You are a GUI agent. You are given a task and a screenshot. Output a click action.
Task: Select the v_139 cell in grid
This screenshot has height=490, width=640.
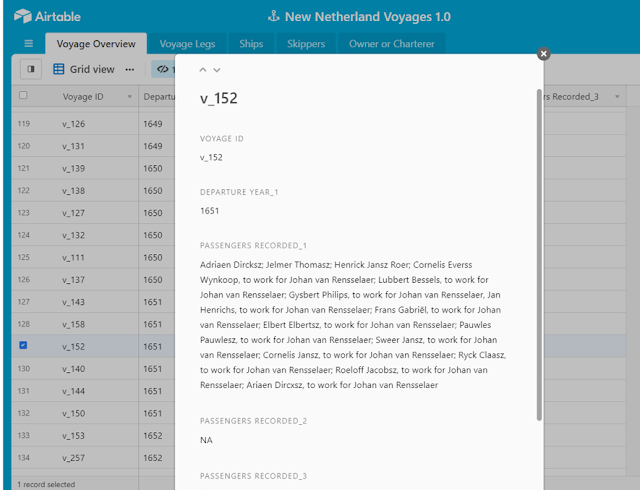(75, 168)
